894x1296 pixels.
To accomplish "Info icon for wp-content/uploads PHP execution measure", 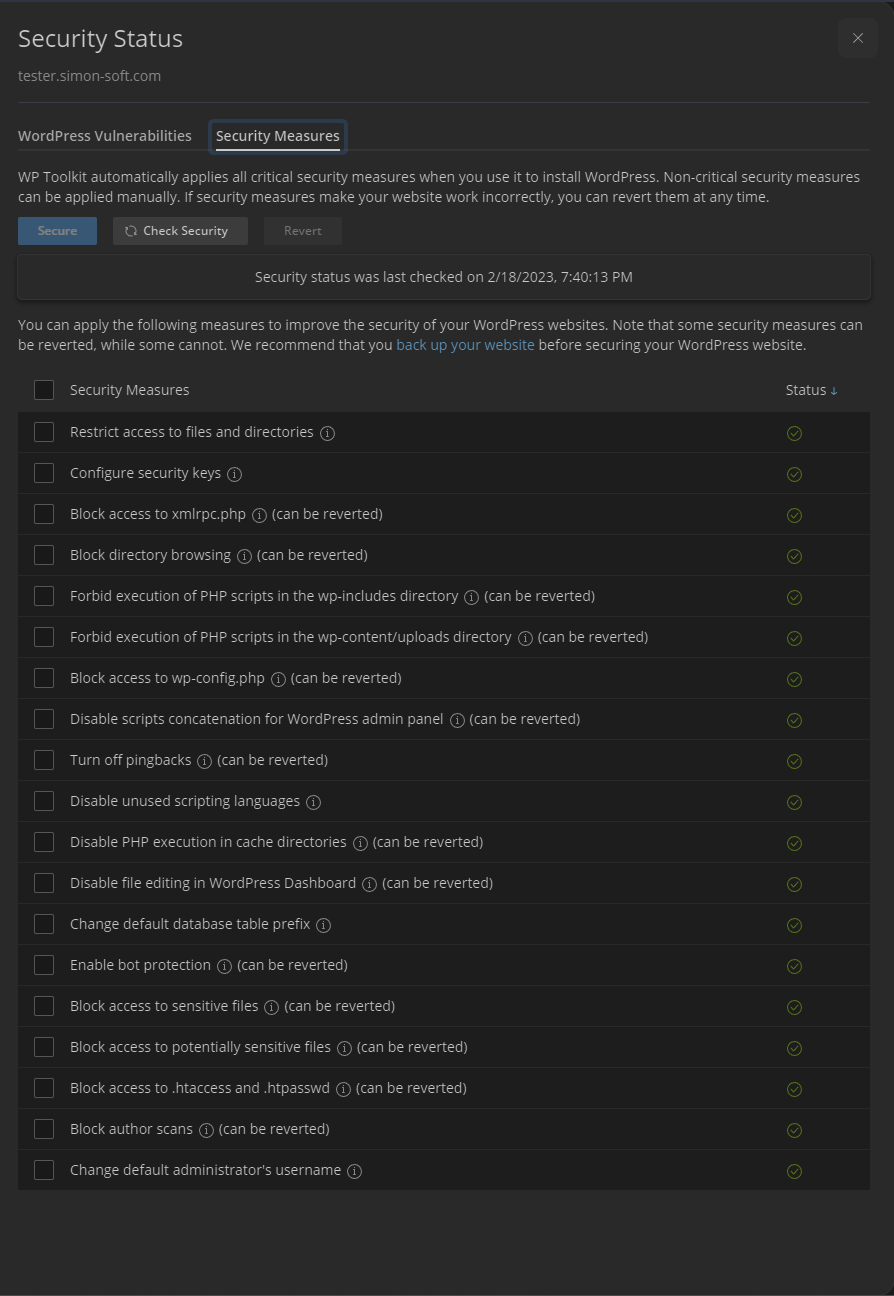I will click(525, 638).
